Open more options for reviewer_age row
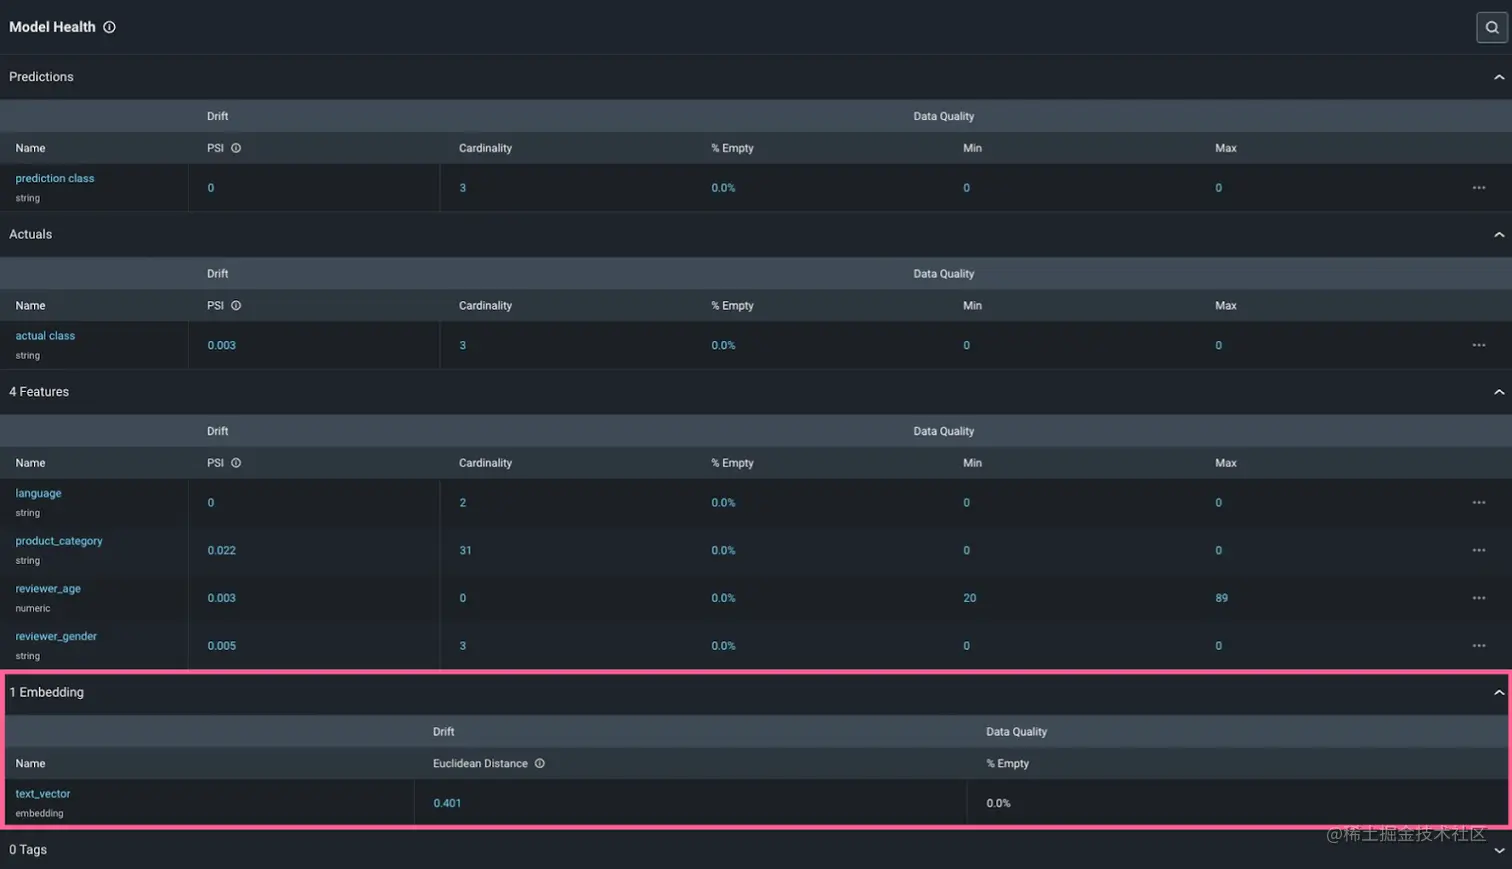This screenshot has width=1512, height=869. click(x=1478, y=598)
